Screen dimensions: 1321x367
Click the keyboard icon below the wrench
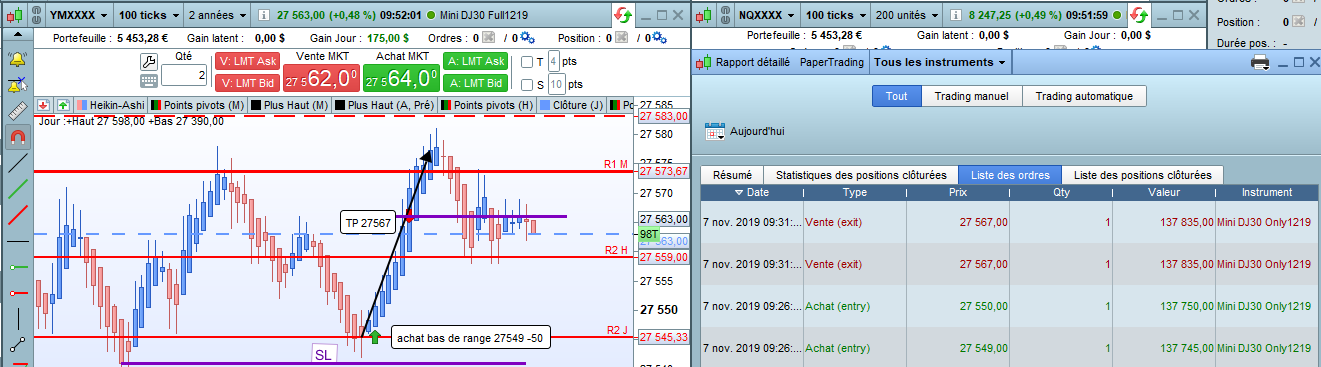pyautogui.click(x=148, y=80)
